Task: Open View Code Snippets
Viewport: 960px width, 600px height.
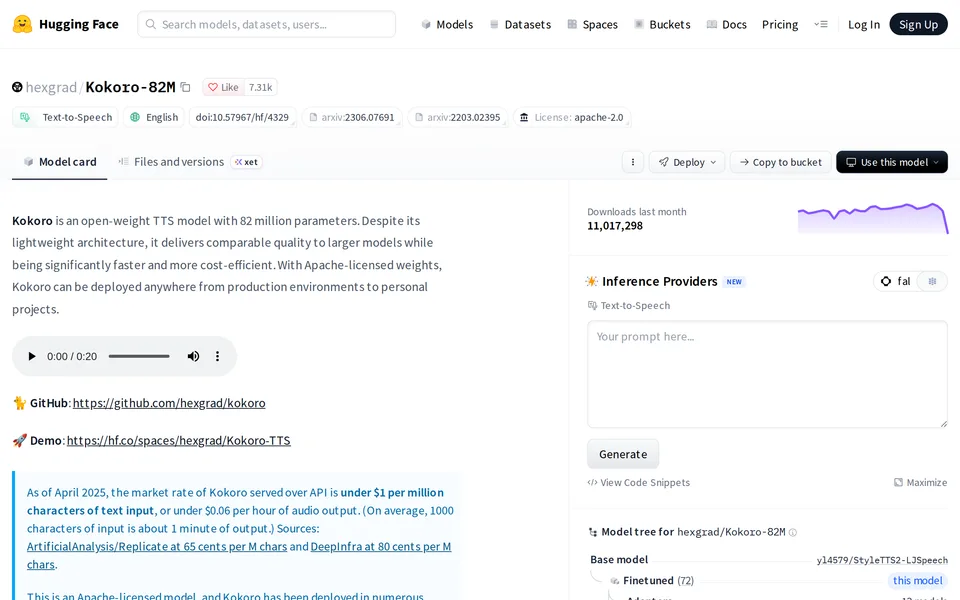Action: pos(639,483)
